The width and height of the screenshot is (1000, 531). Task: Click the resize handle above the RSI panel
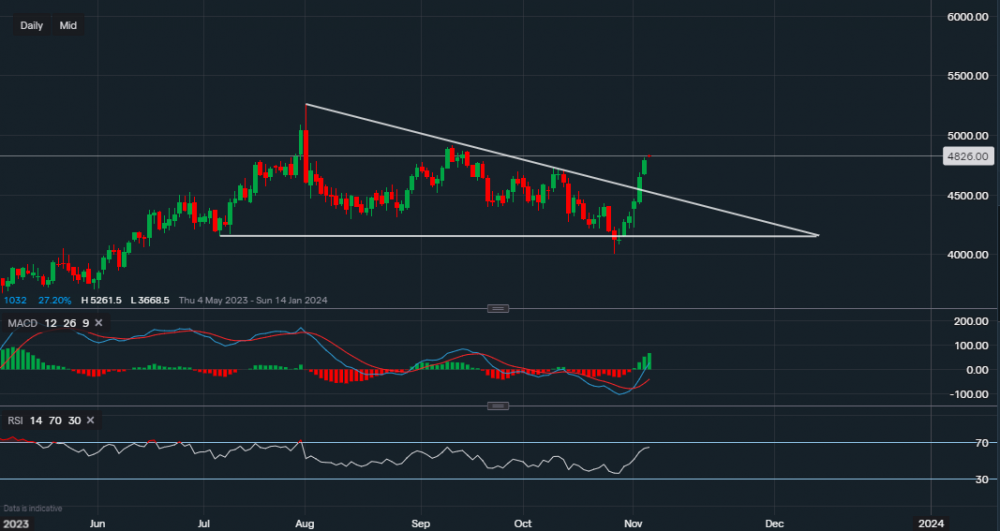497,406
